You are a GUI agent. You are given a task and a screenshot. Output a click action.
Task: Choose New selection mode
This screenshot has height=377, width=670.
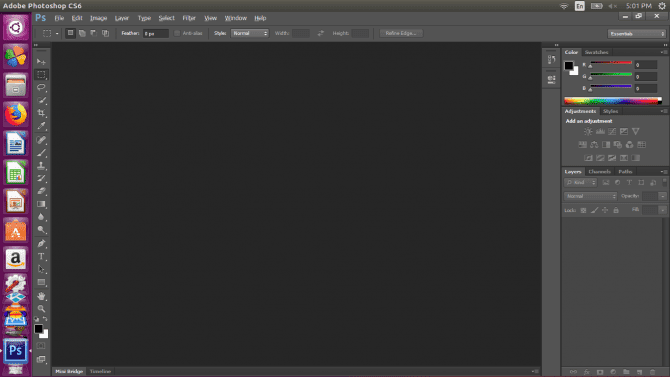coord(71,33)
